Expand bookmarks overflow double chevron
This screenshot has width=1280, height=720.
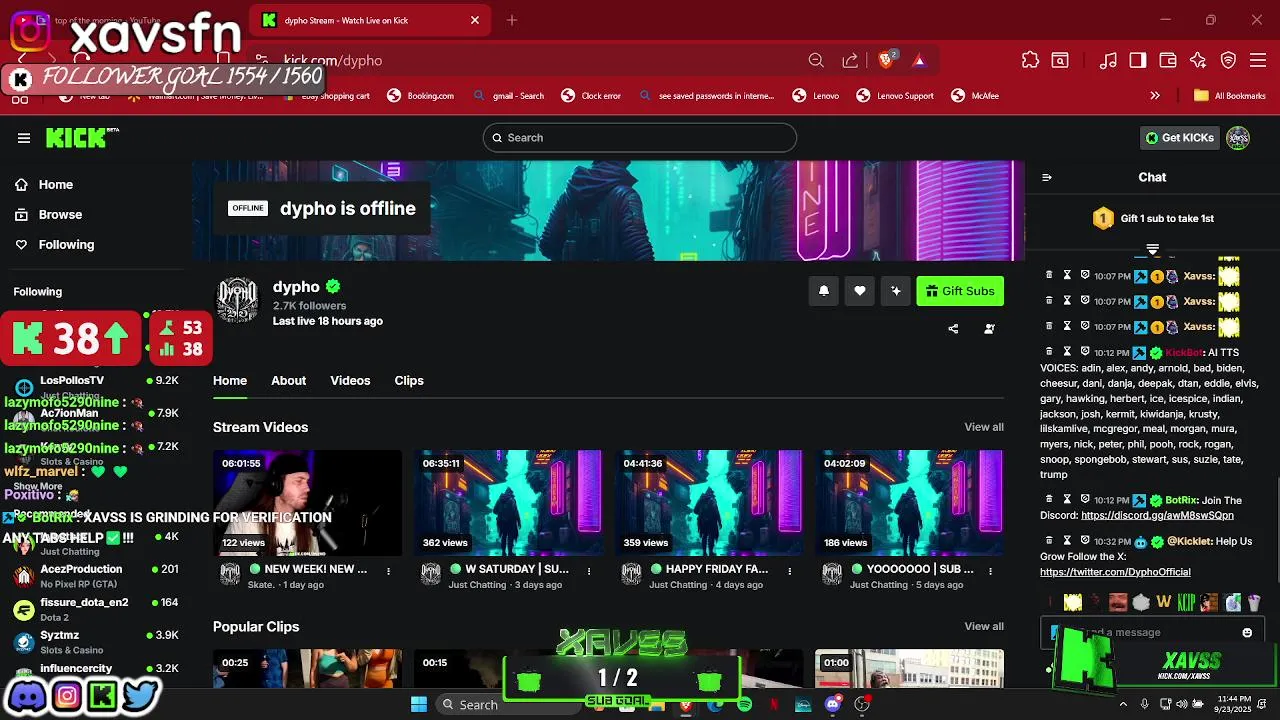1155,96
